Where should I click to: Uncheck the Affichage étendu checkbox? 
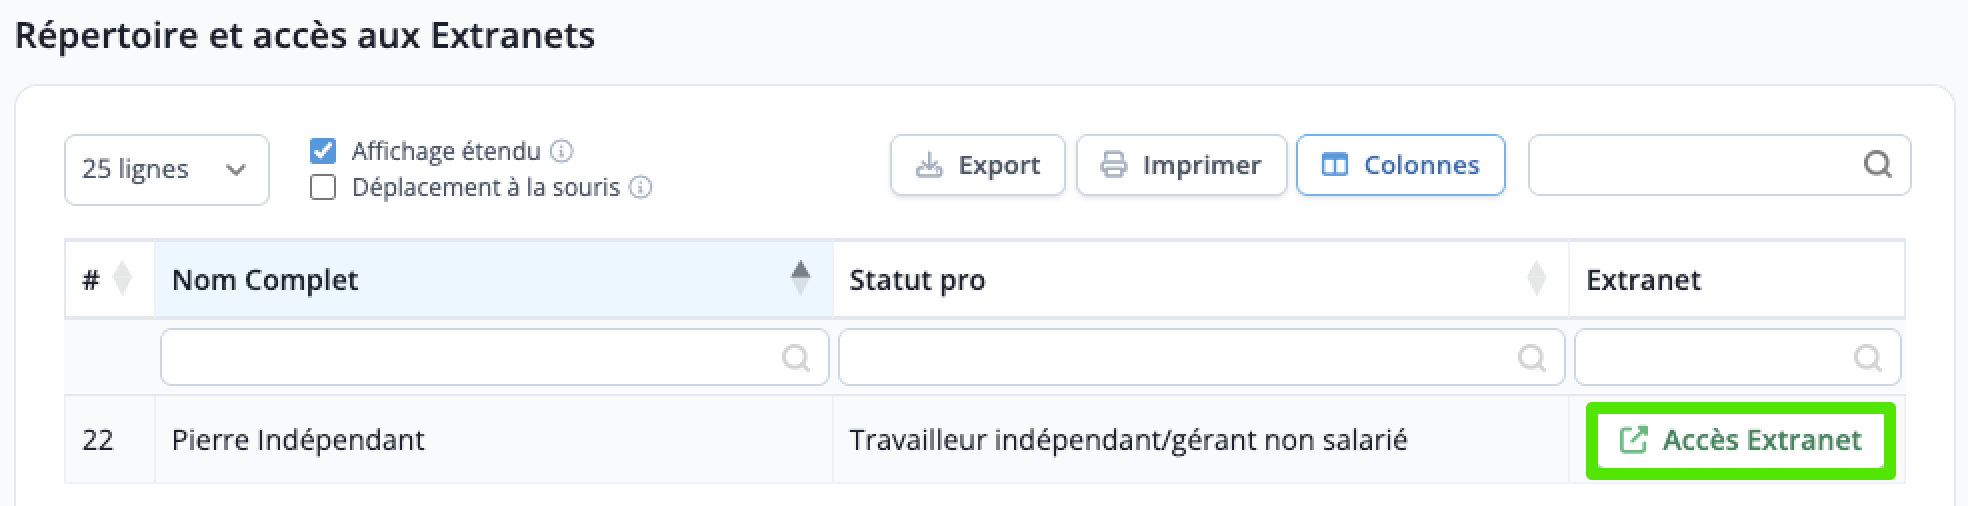pos(323,151)
